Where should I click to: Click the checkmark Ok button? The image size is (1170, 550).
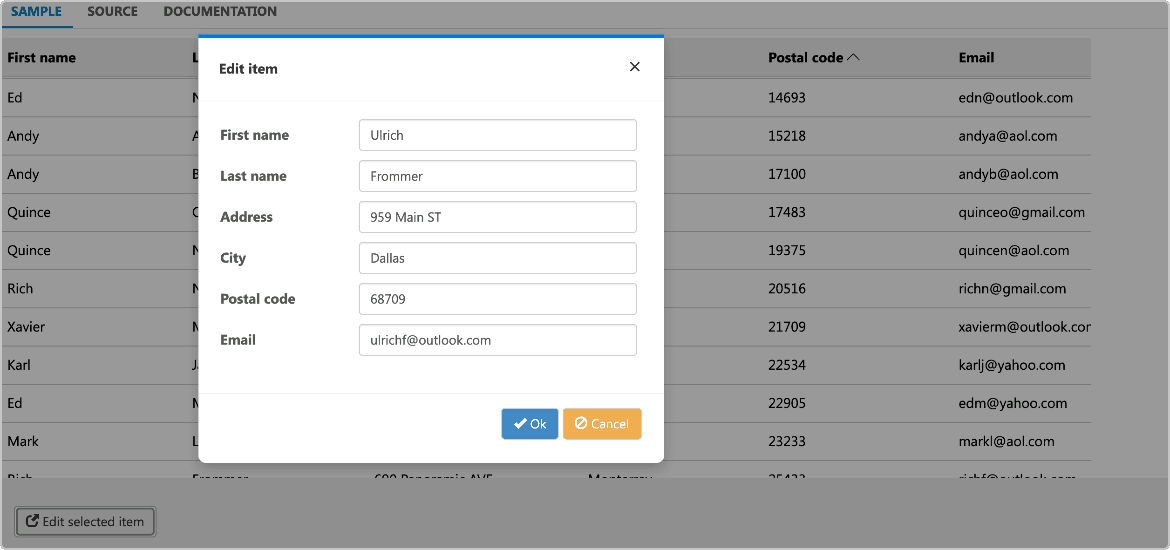[x=530, y=424]
